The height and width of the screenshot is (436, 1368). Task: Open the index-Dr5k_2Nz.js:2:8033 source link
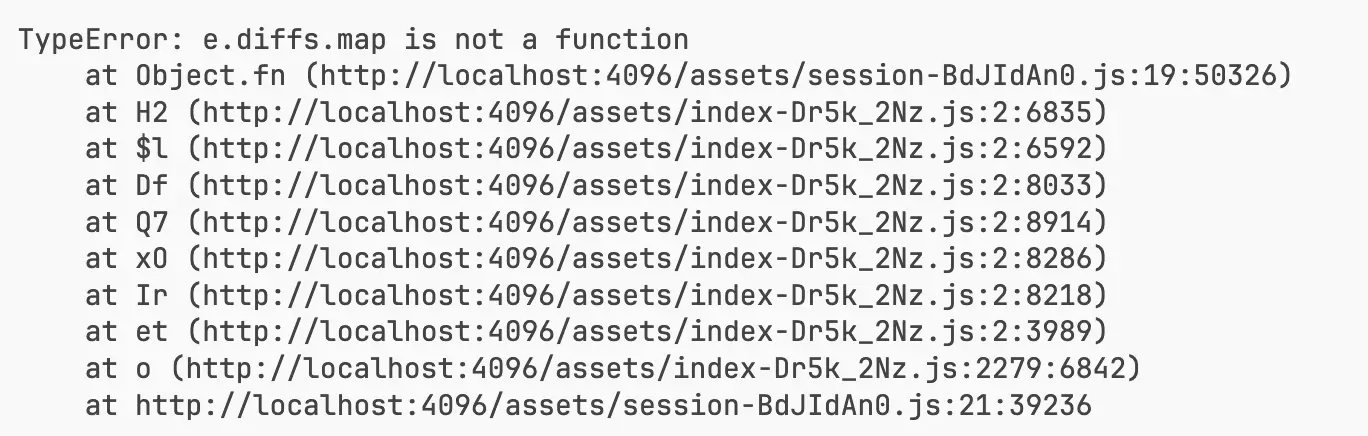click(x=647, y=185)
